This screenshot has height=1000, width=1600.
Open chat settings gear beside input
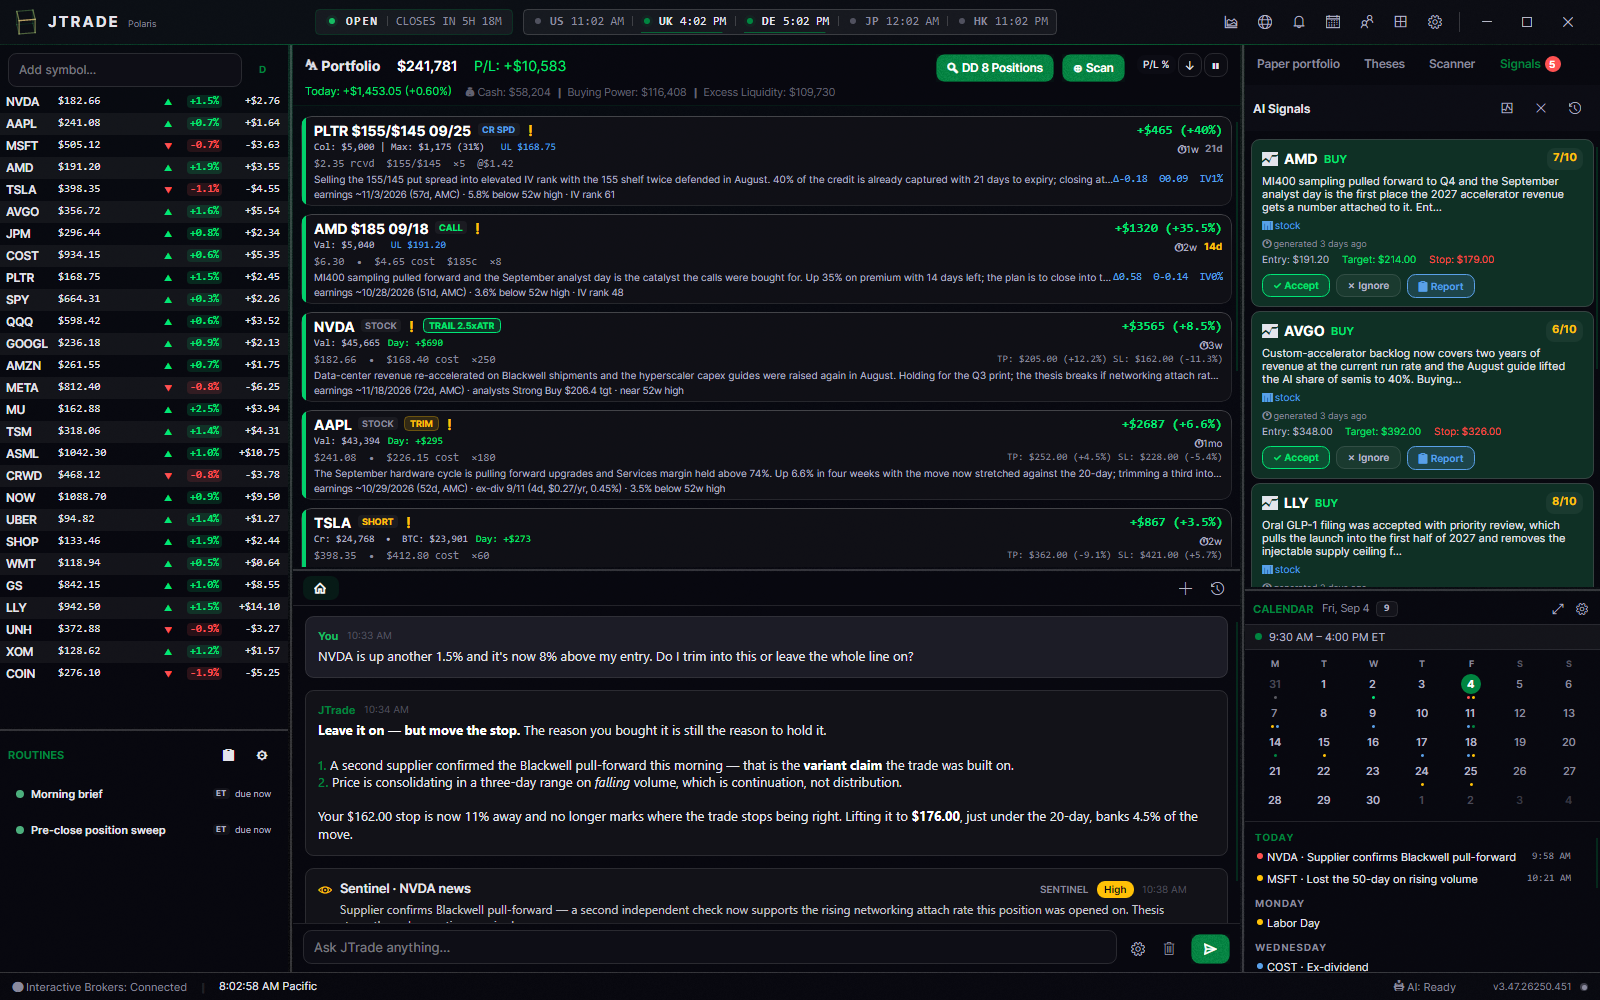coord(1138,949)
